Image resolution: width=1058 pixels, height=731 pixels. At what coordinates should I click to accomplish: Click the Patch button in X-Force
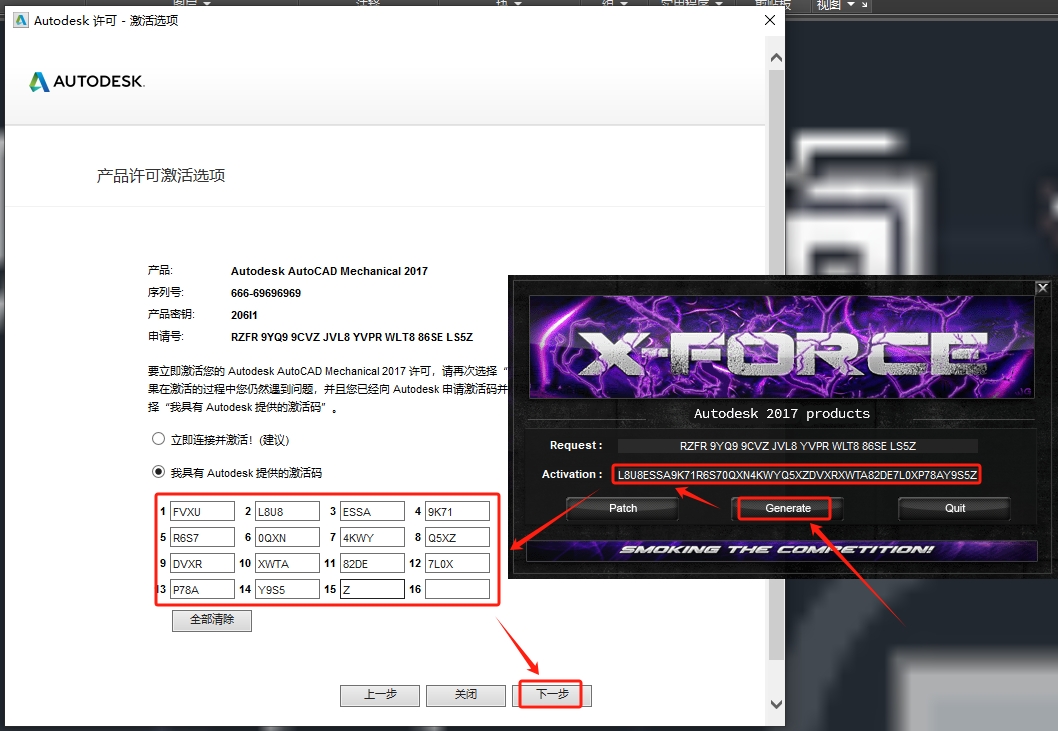pos(623,508)
